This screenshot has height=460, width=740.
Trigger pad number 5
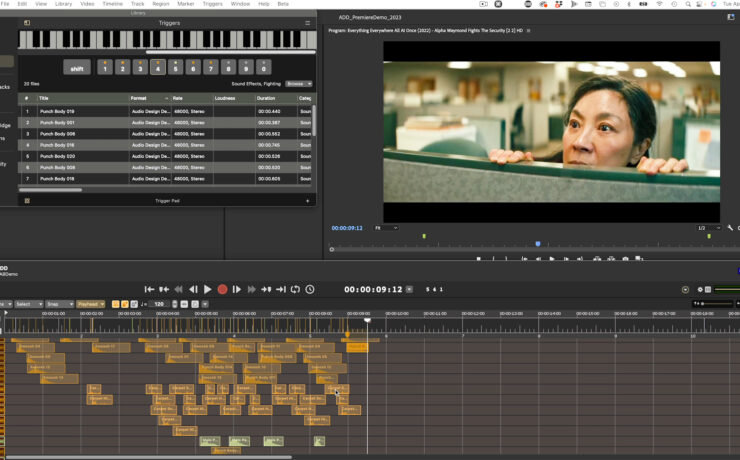[x=176, y=68]
